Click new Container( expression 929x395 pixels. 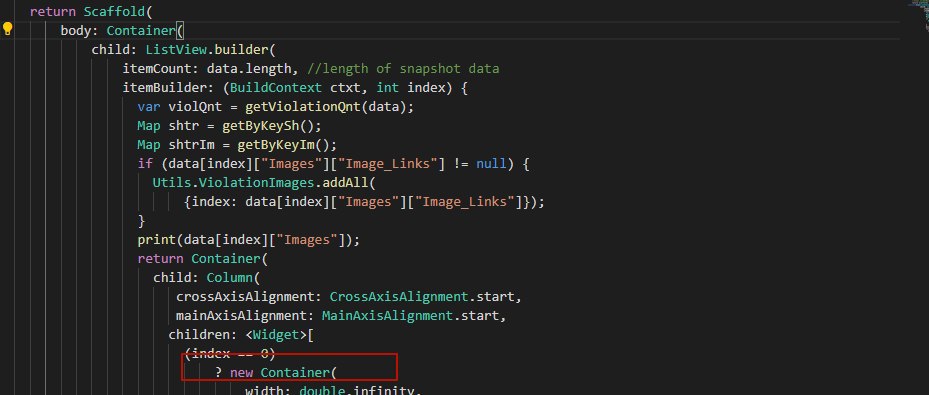[283, 372]
